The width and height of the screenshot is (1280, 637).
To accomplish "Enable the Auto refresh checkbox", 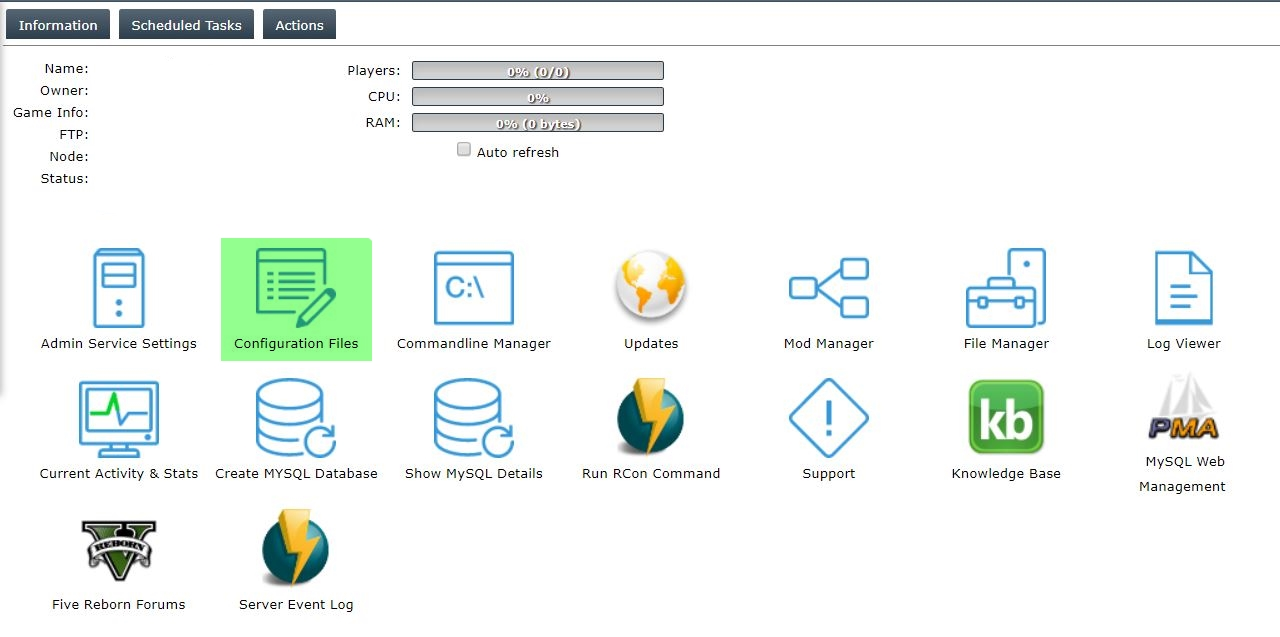I will tap(464, 150).
